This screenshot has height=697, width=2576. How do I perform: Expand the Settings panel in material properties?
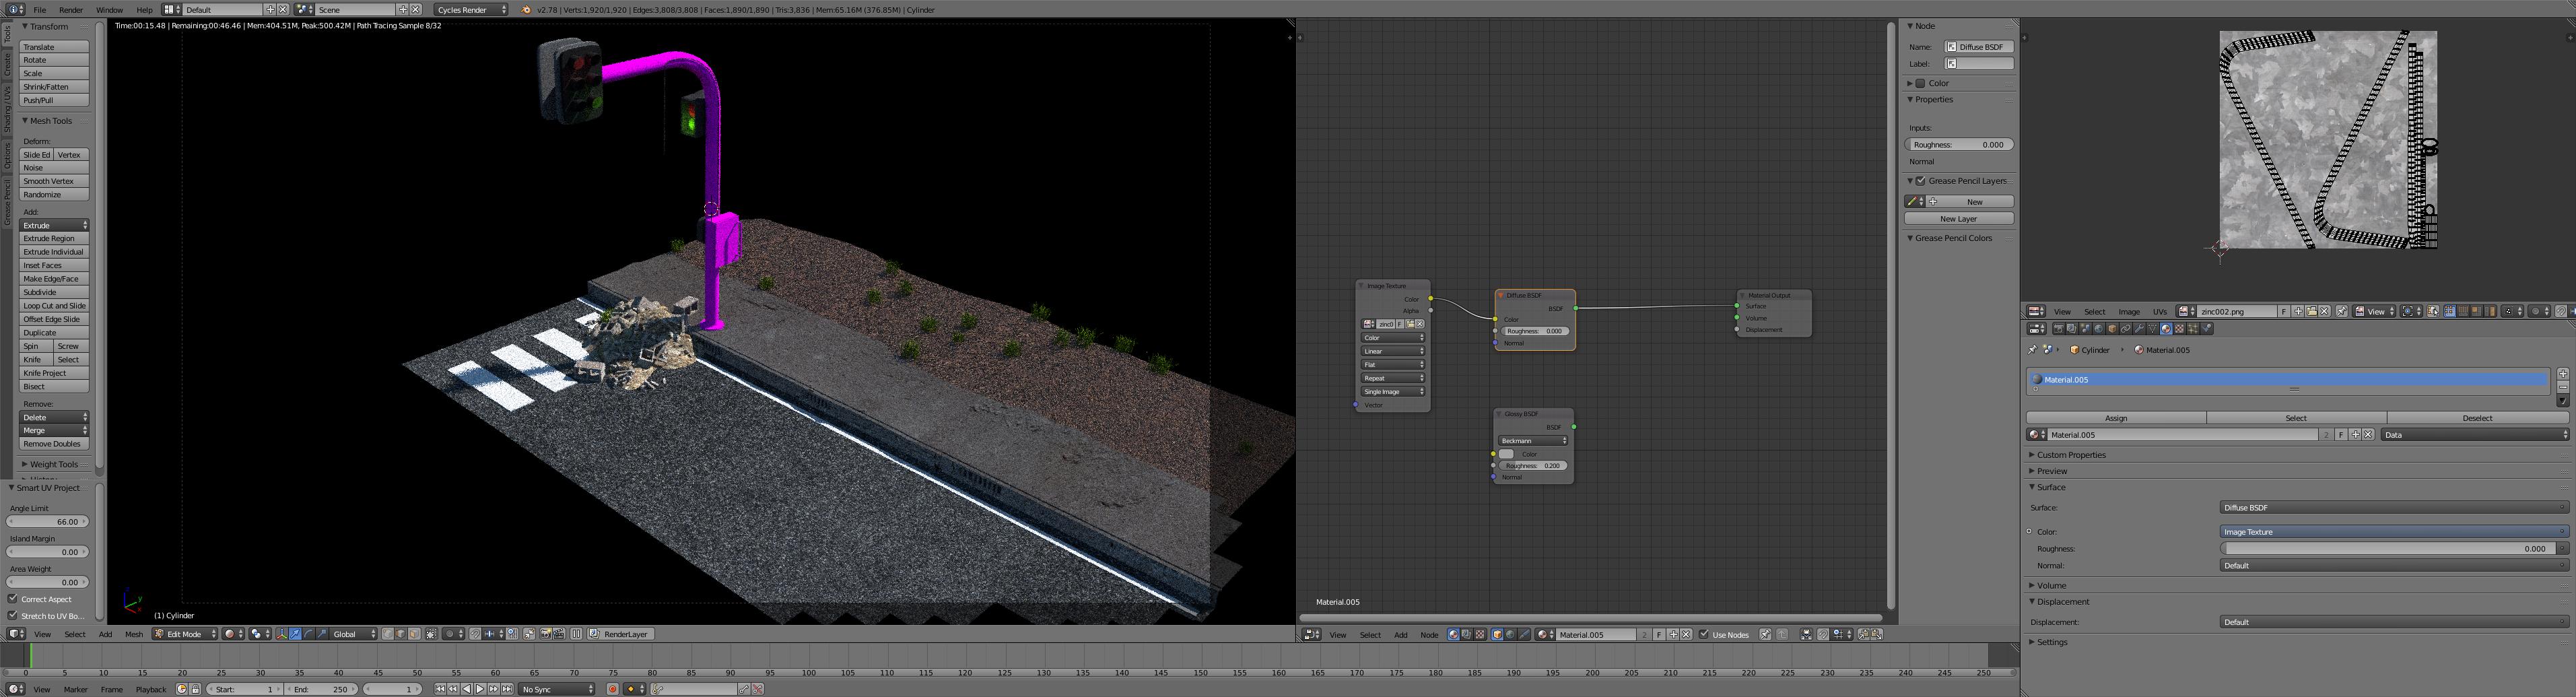[x=2051, y=642]
